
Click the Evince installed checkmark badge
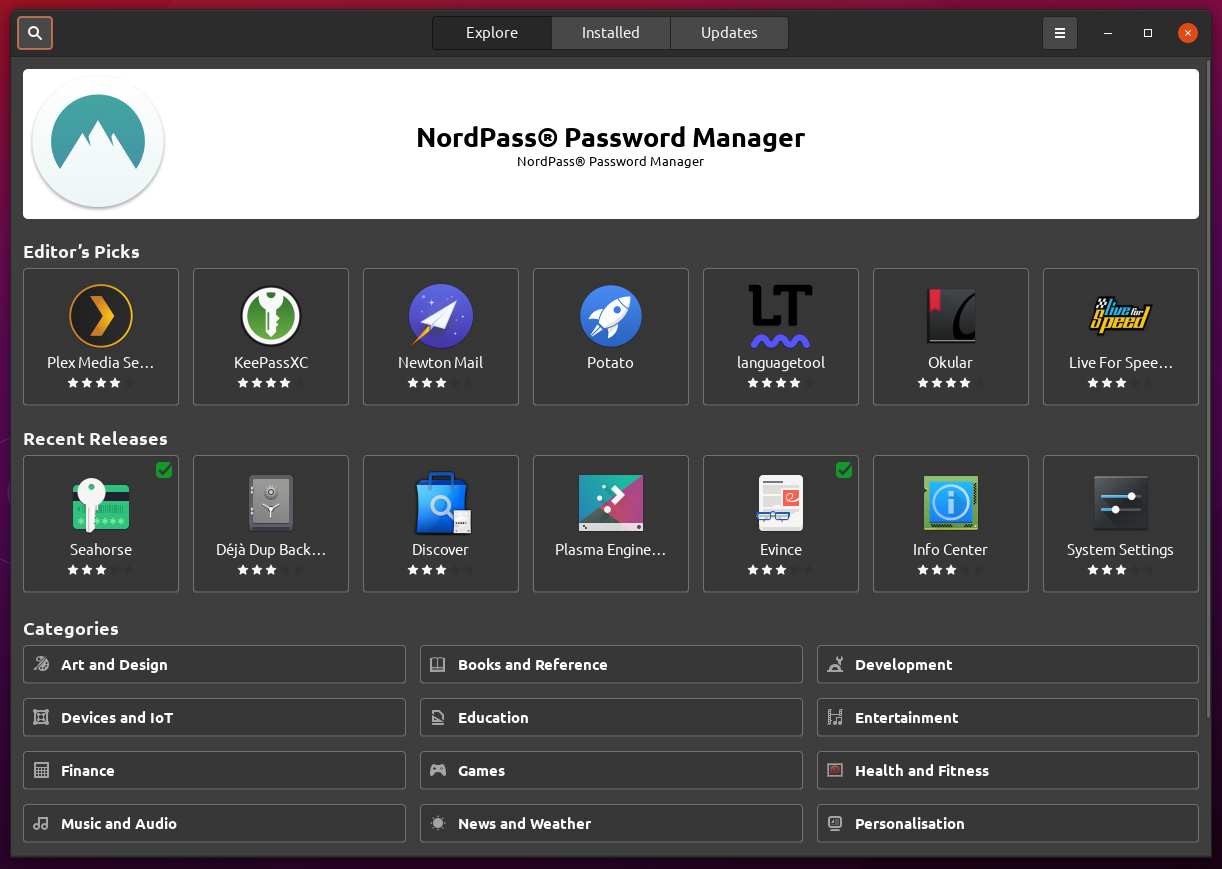pos(844,470)
